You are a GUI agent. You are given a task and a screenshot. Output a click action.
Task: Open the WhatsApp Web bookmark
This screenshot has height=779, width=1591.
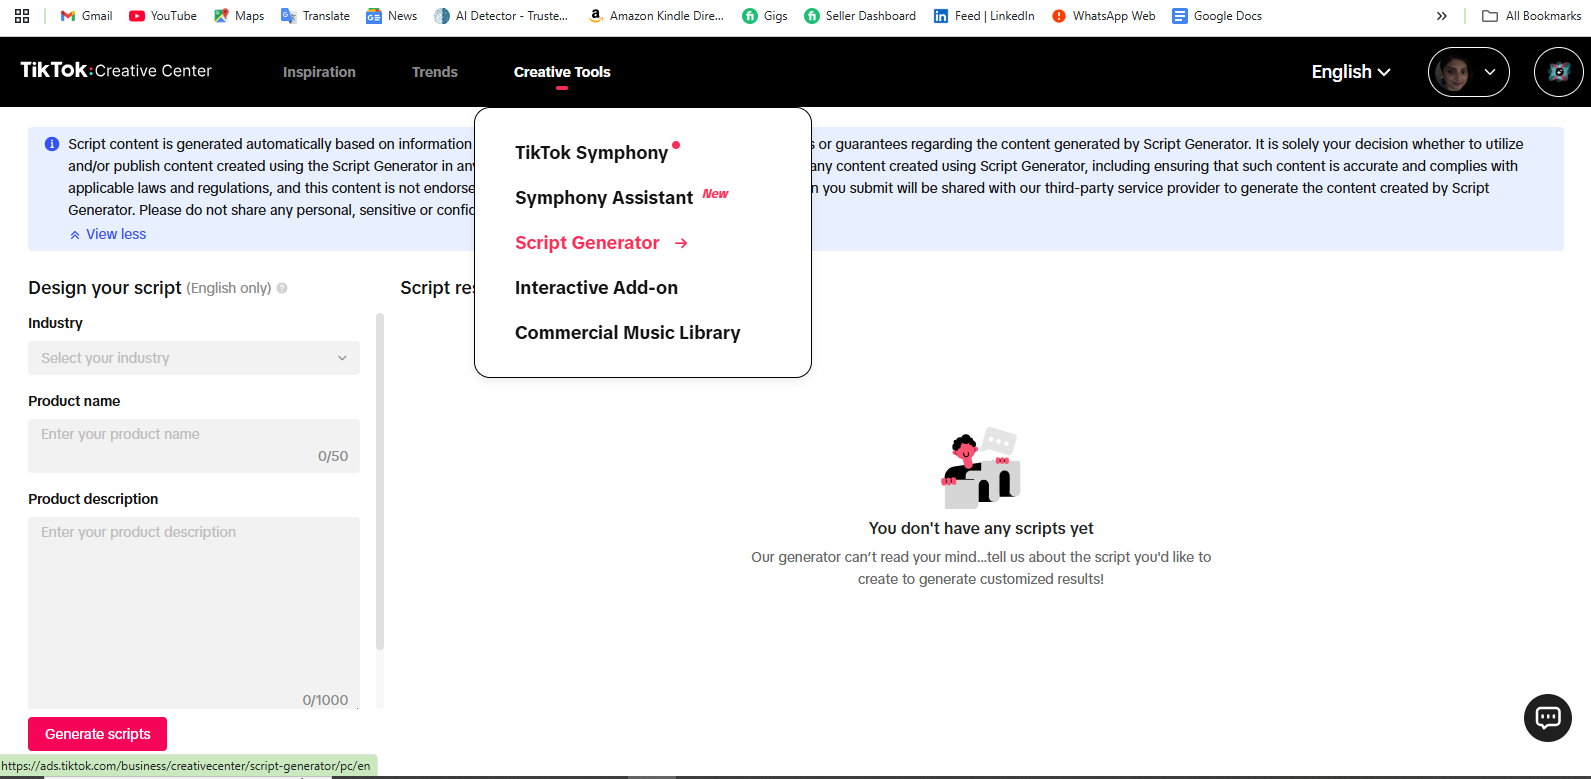[1104, 16]
